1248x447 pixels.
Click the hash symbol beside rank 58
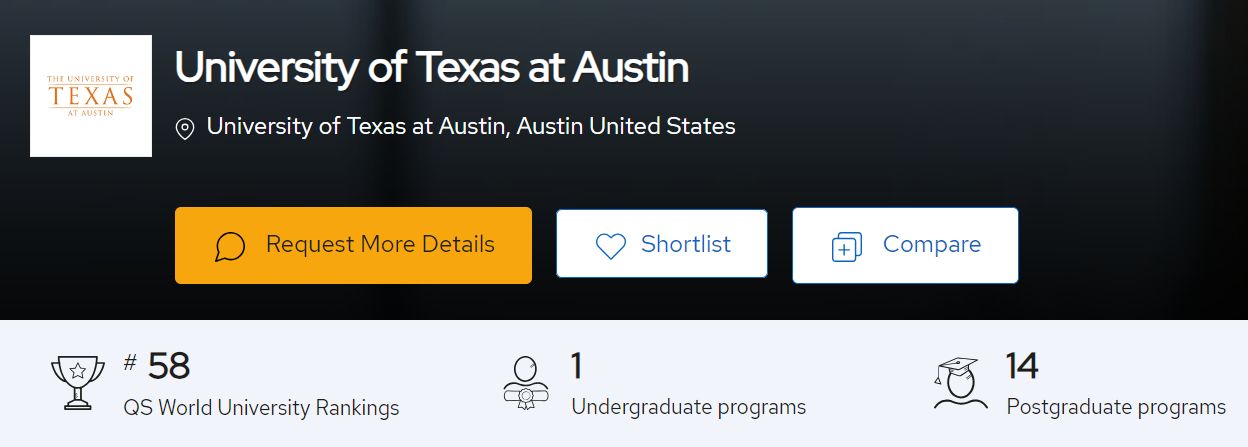pos(130,362)
